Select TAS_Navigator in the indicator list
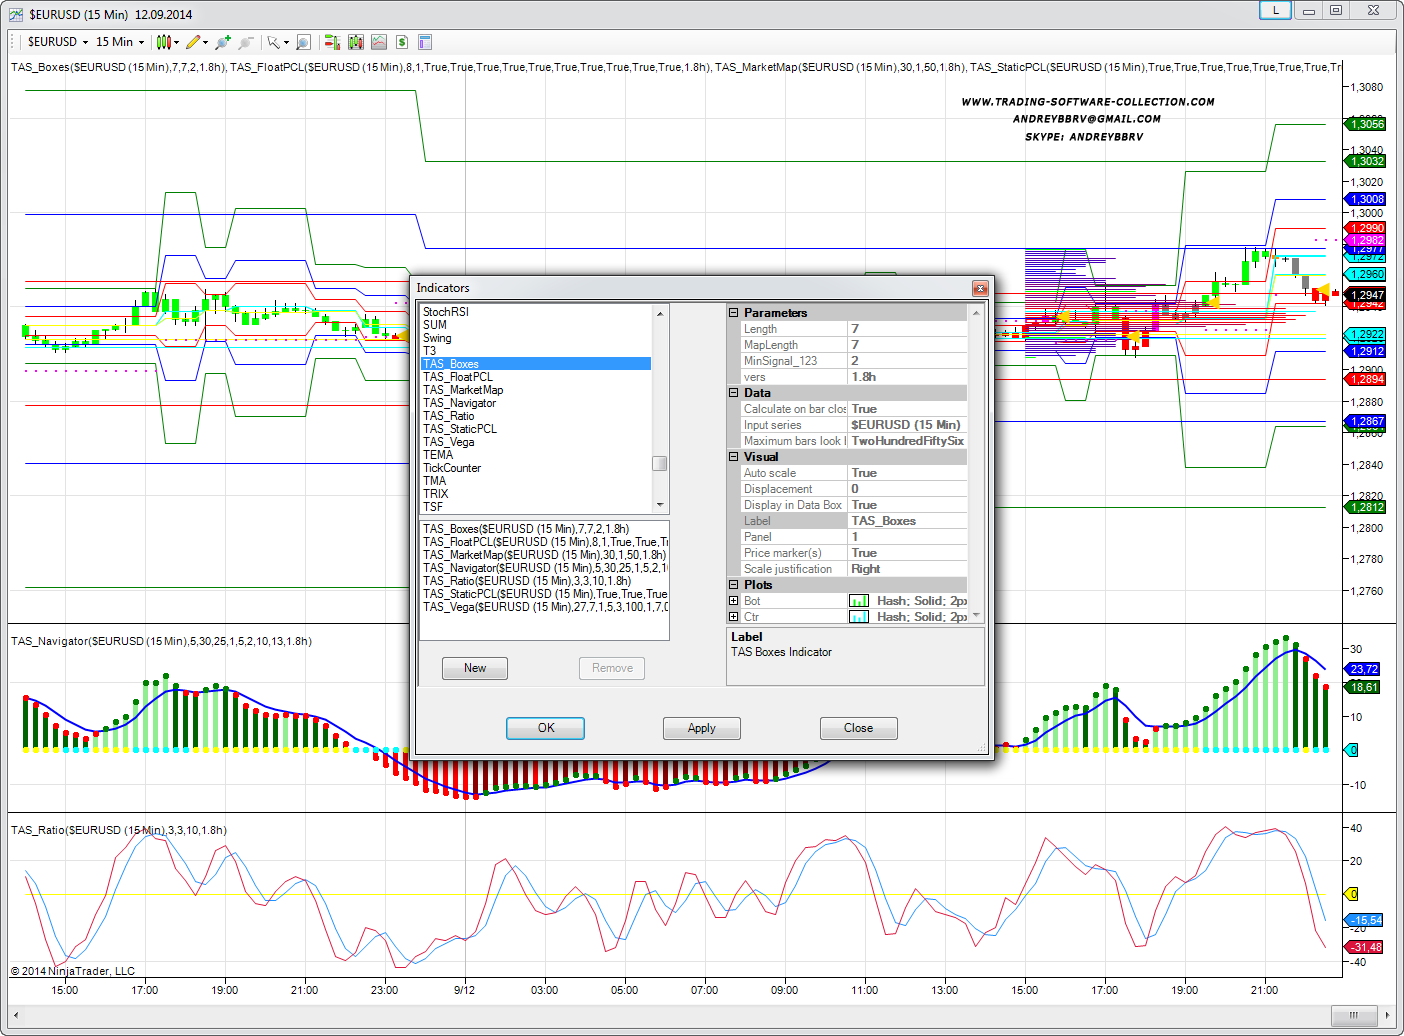 click(459, 403)
